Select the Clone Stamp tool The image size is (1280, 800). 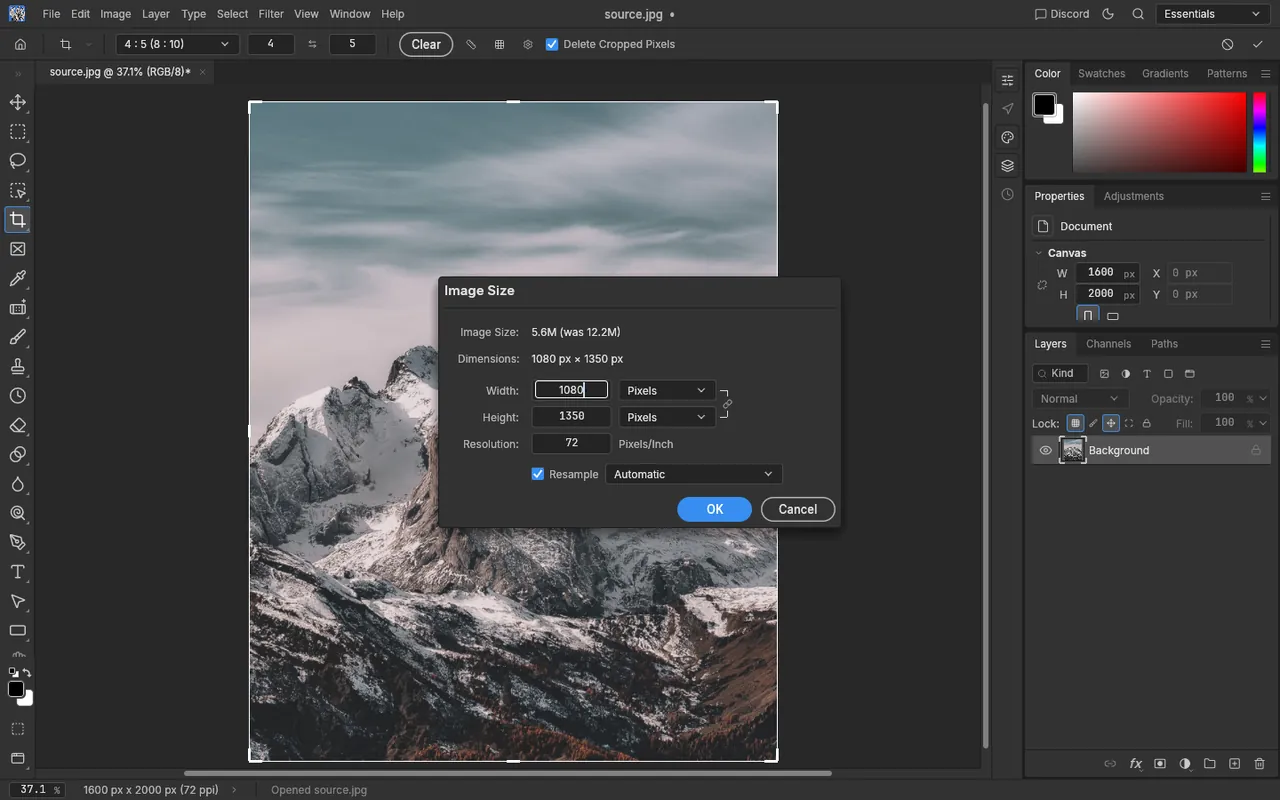pos(17,366)
